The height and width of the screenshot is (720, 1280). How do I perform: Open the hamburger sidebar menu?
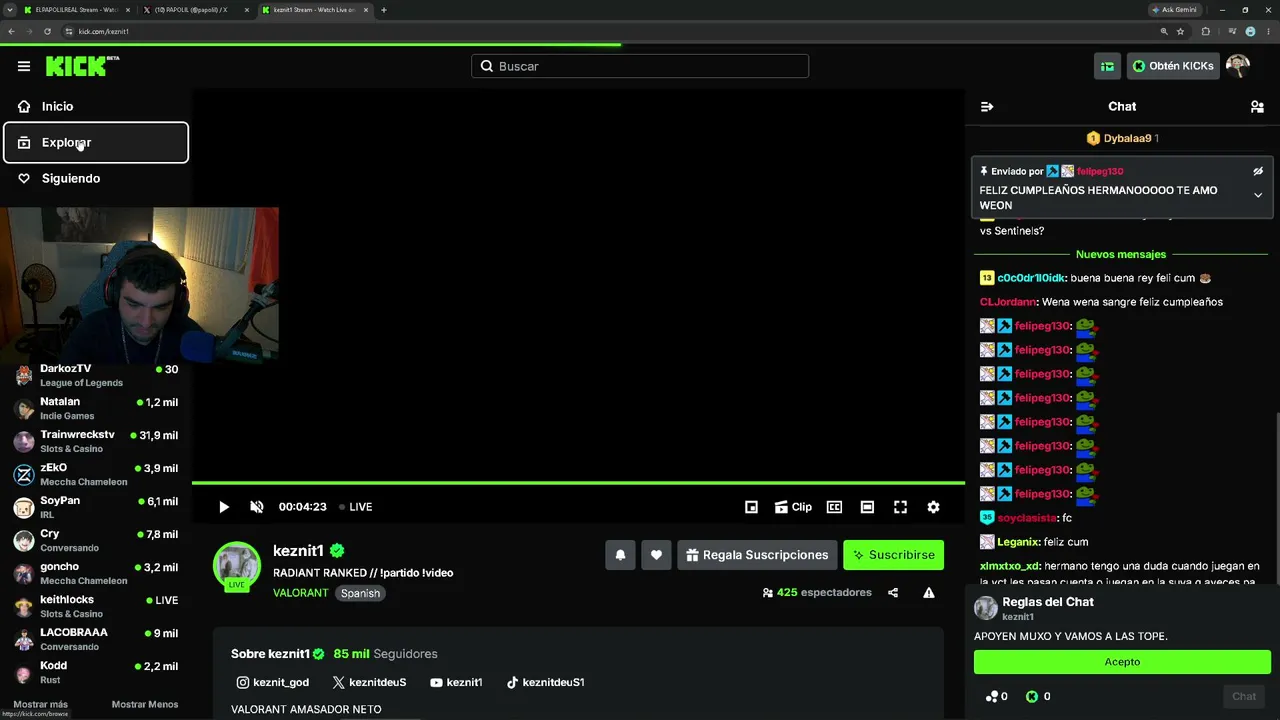[24, 66]
